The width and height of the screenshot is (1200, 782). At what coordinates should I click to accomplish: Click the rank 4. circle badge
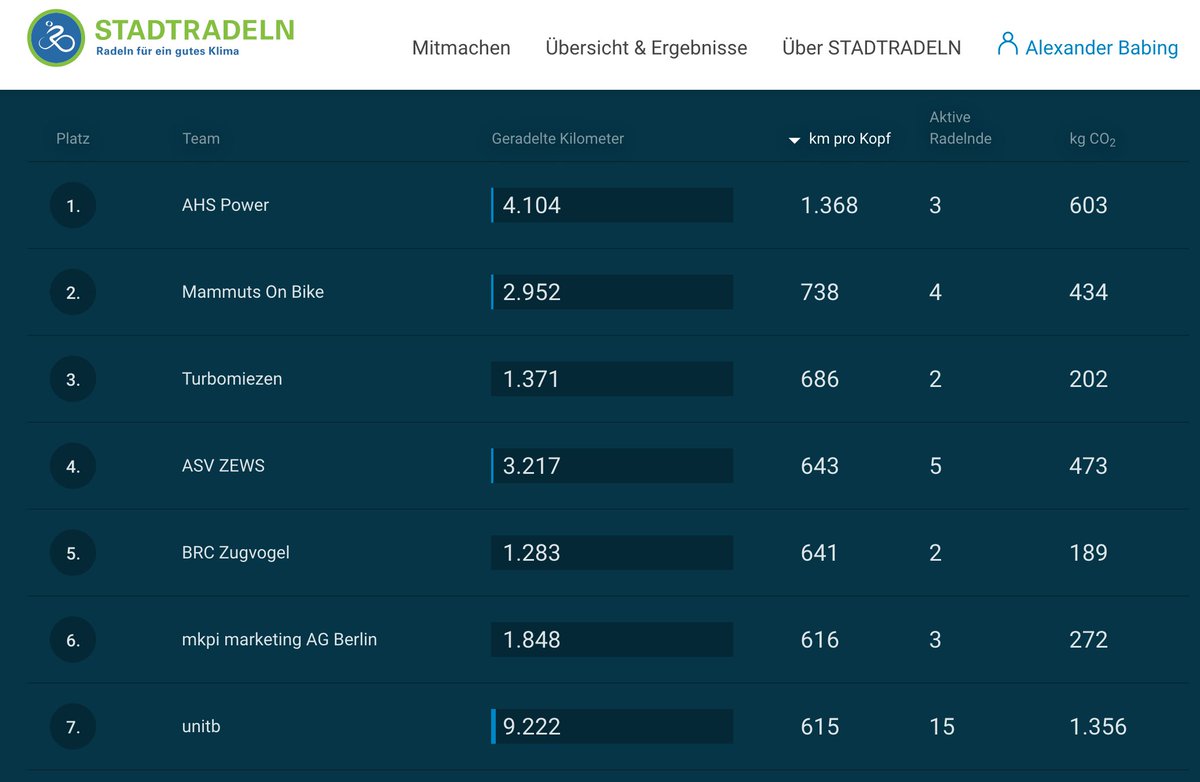pos(73,467)
